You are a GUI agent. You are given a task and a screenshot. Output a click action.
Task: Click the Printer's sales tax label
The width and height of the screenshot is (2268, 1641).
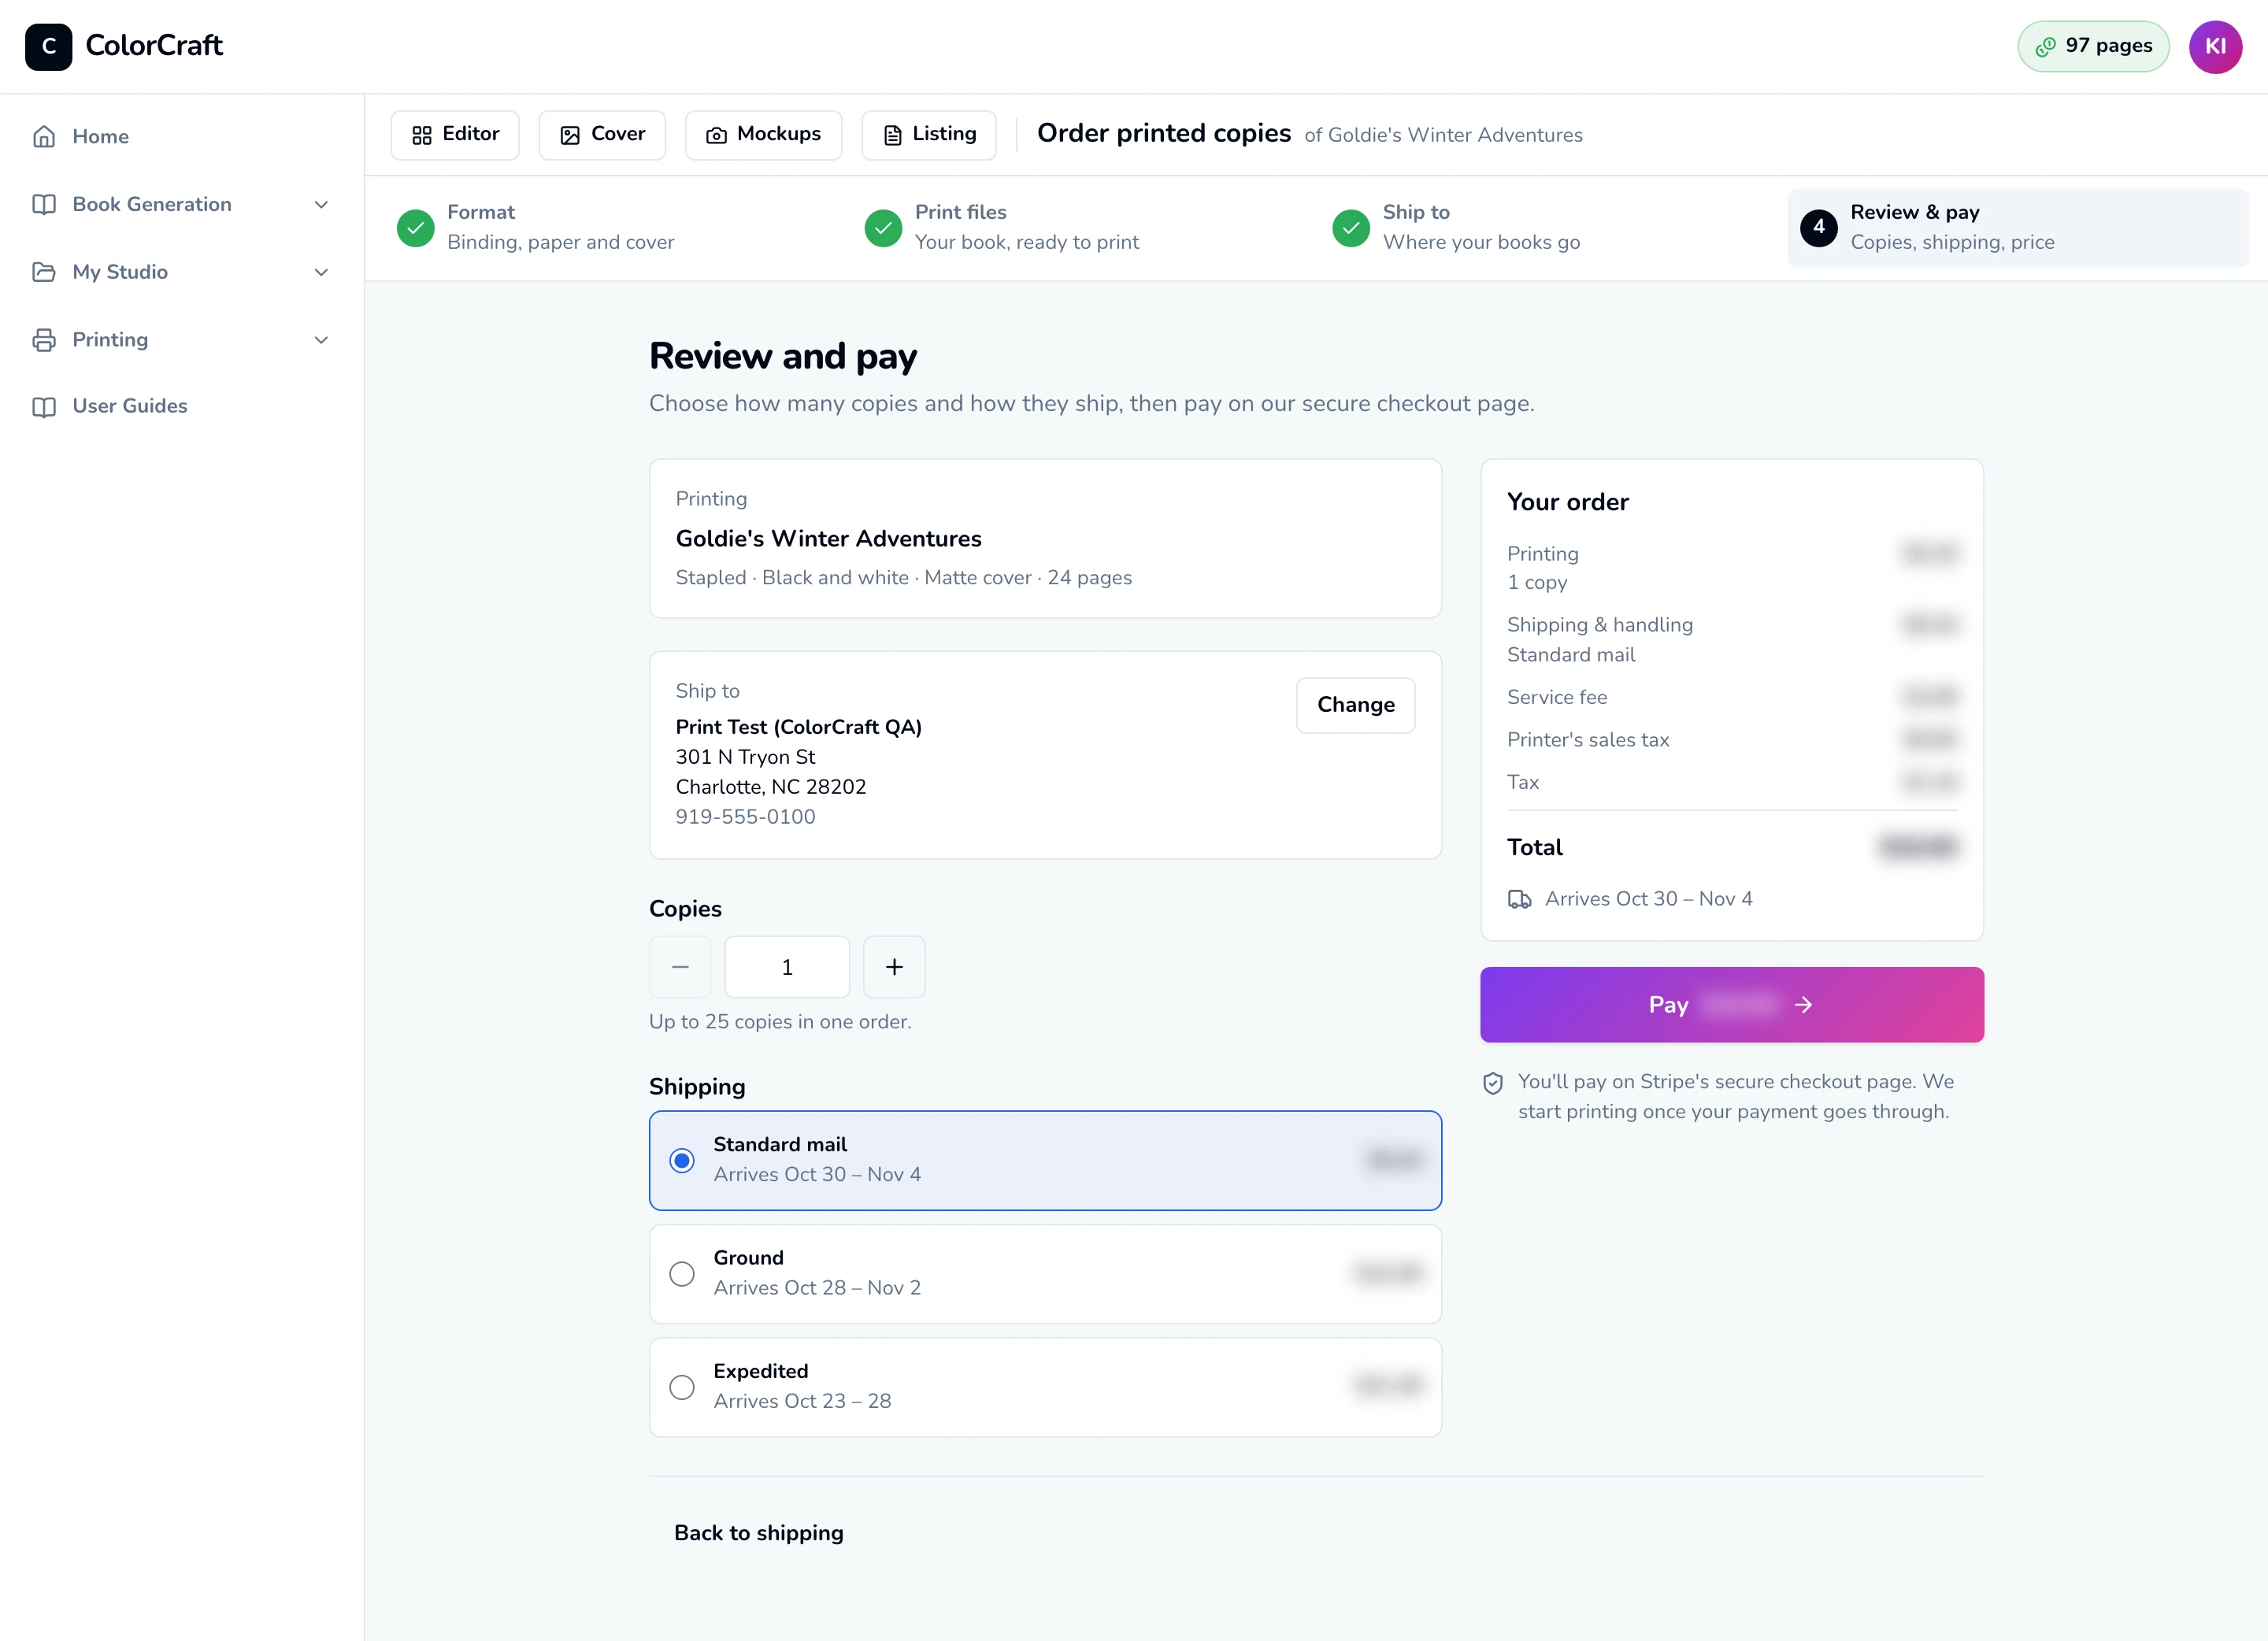[1588, 740]
